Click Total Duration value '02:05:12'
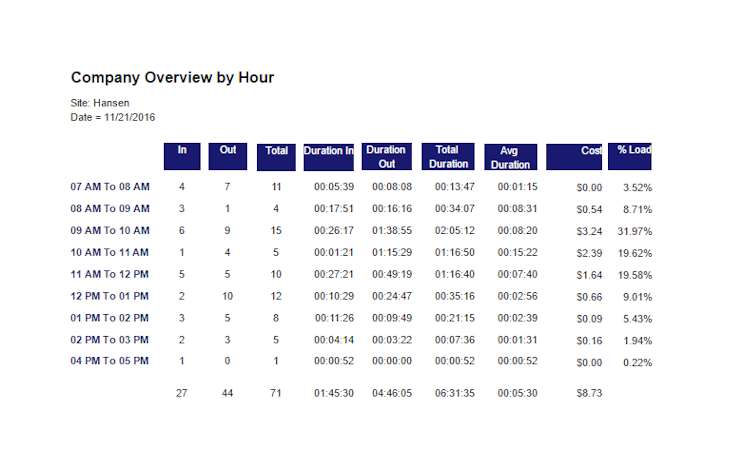Viewport: 734px width, 450px height. pos(455,231)
